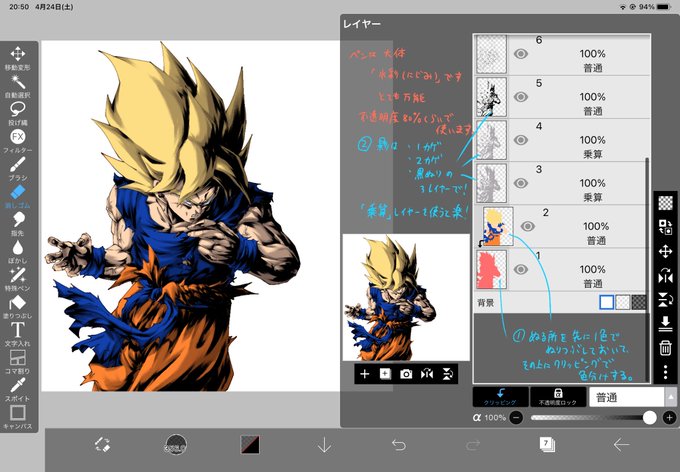Select the light transparent background option
This screenshot has width=680, height=472.
pyautogui.click(x=623, y=302)
